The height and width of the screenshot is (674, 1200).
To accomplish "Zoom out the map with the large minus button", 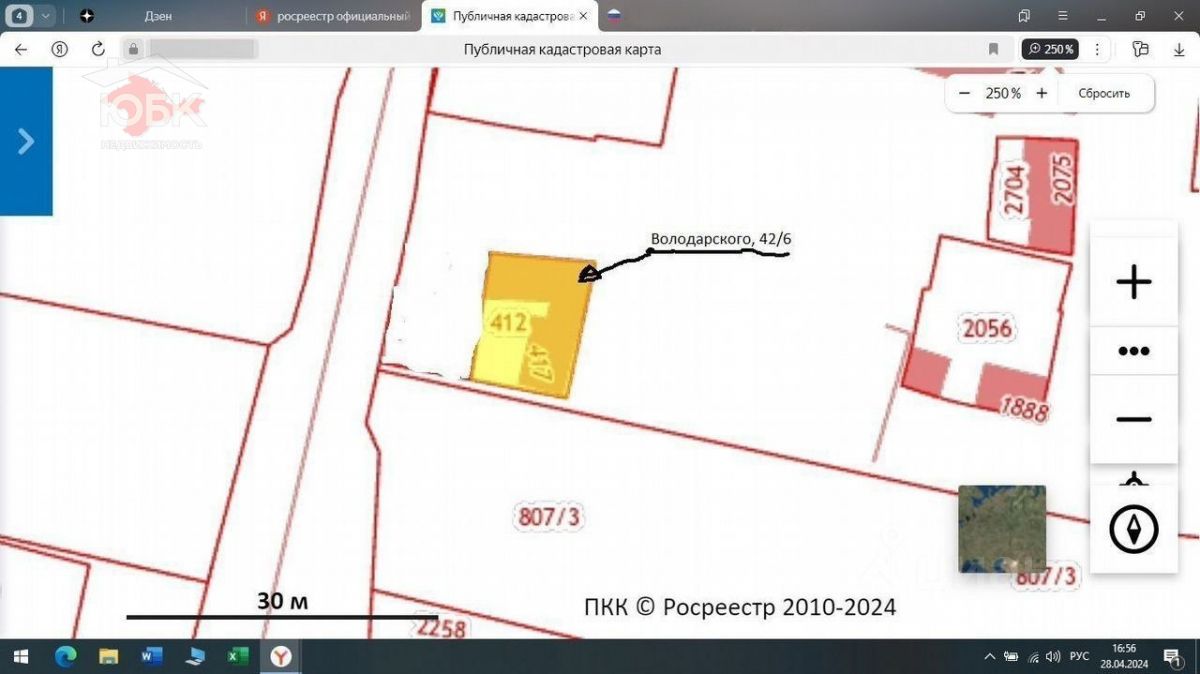I will (x=1133, y=419).
